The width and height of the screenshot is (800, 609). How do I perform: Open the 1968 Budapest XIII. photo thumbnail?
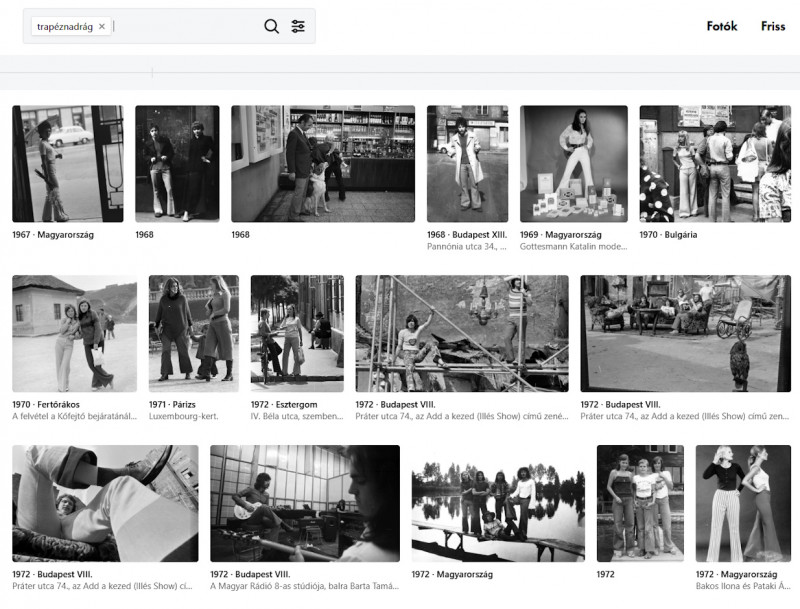[467, 164]
